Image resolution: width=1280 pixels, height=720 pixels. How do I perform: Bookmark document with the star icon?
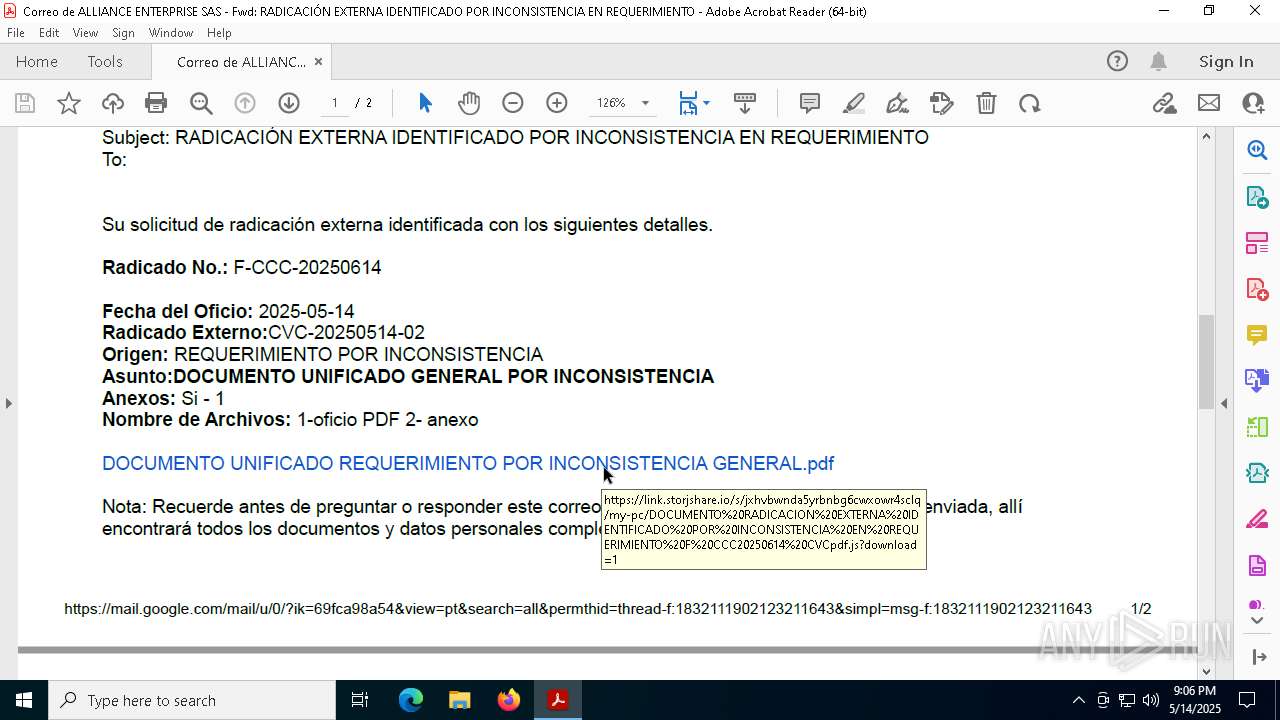[69, 103]
